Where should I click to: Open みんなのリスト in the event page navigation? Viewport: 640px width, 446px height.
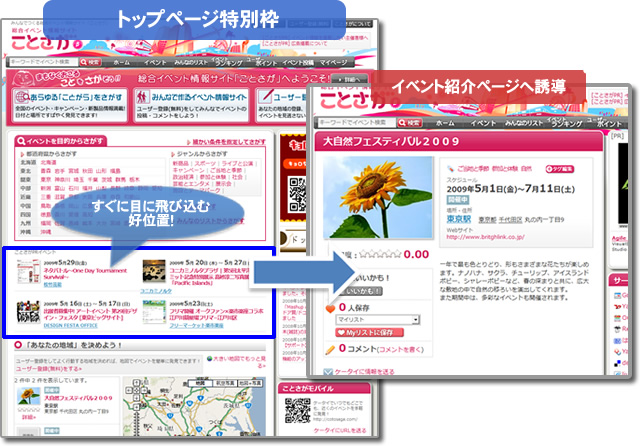[x=524, y=123]
